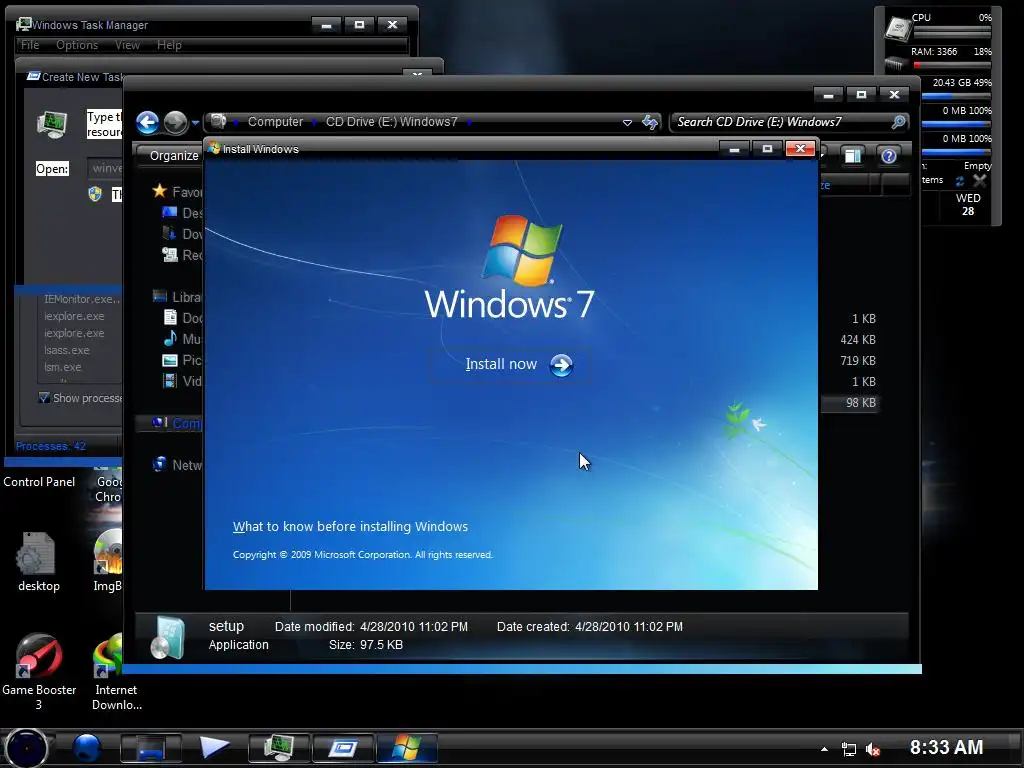Image resolution: width=1024 pixels, height=768 pixels.
Task: Open Task Manager File menu
Action: tap(30, 45)
